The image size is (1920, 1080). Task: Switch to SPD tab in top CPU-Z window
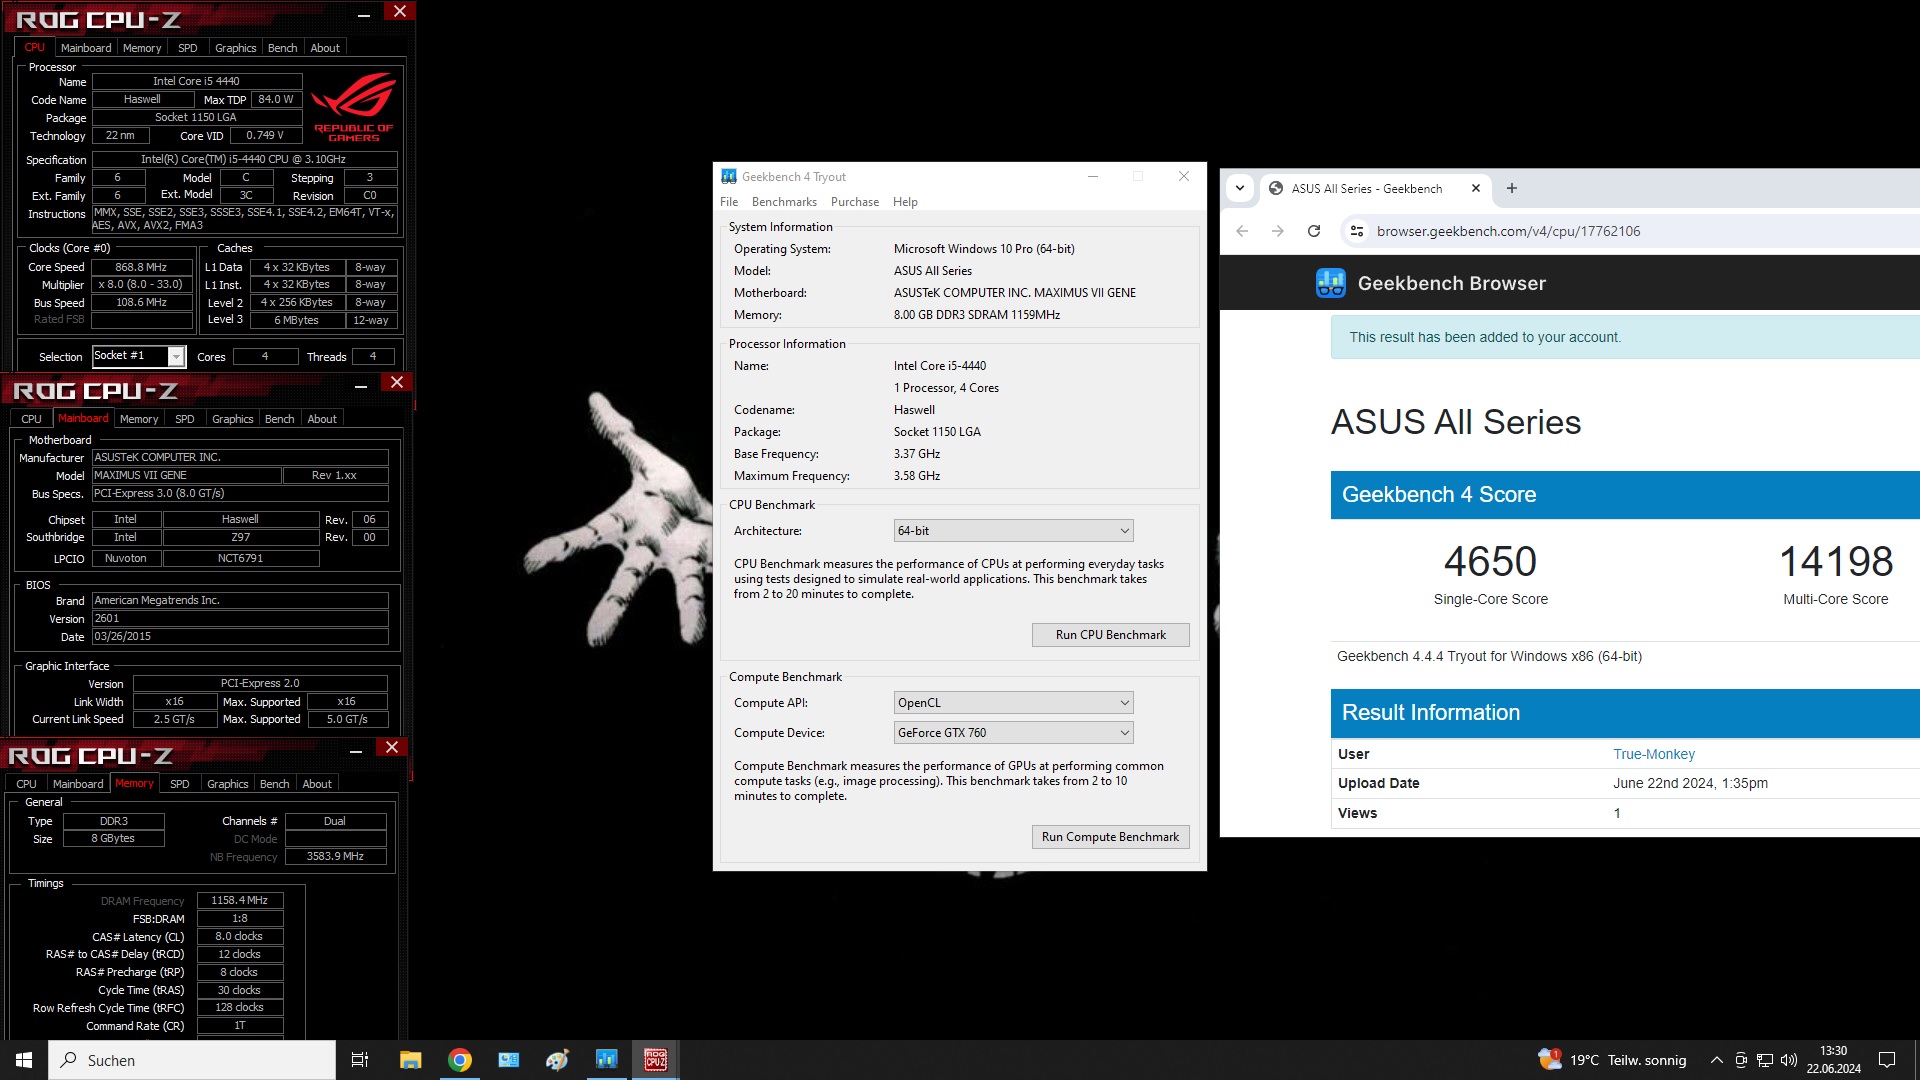click(188, 48)
